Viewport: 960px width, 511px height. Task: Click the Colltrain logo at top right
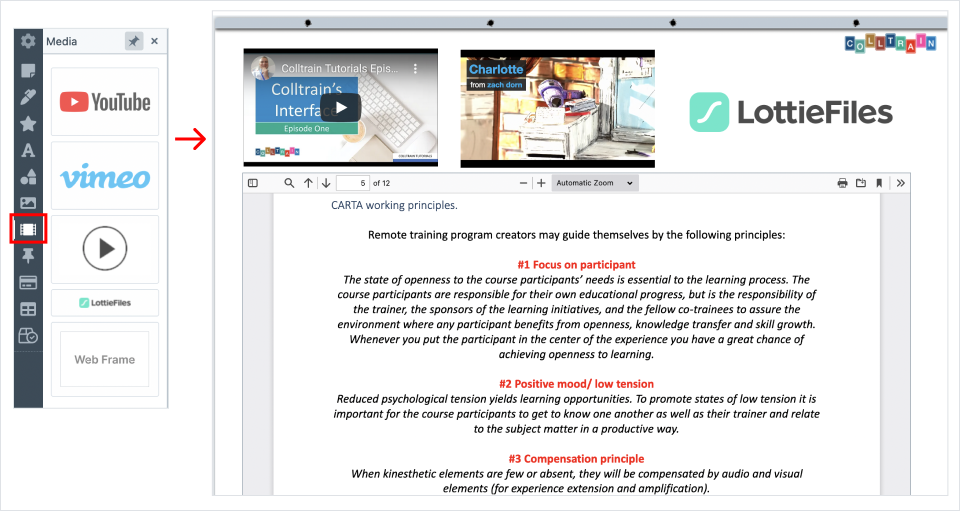(890, 43)
